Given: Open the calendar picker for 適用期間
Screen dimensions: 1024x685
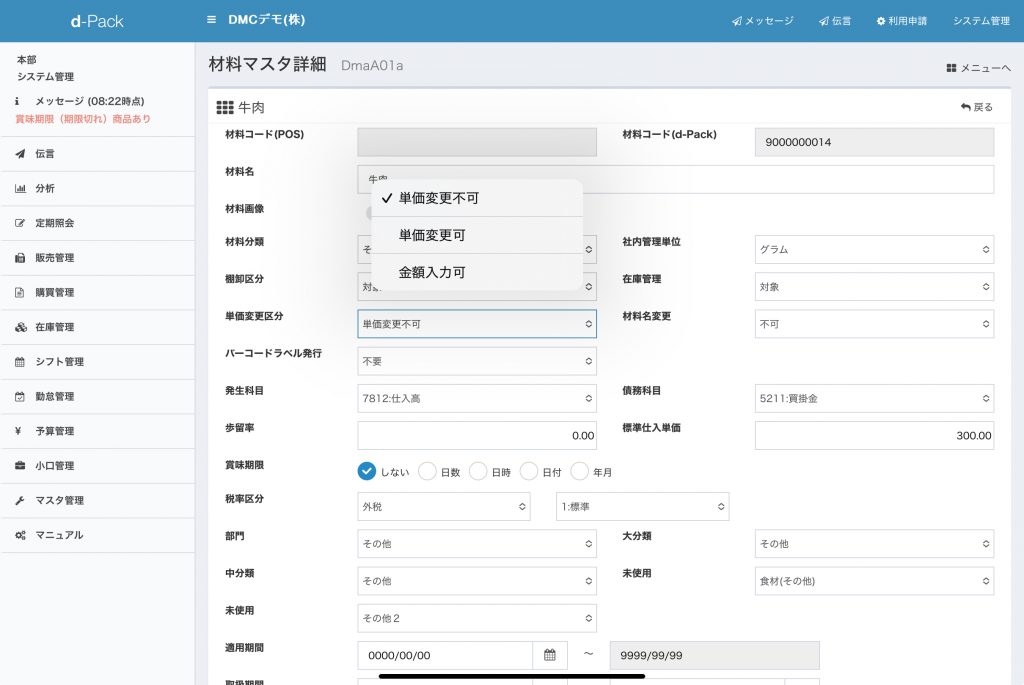Looking at the screenshot, I should [550, 655].
